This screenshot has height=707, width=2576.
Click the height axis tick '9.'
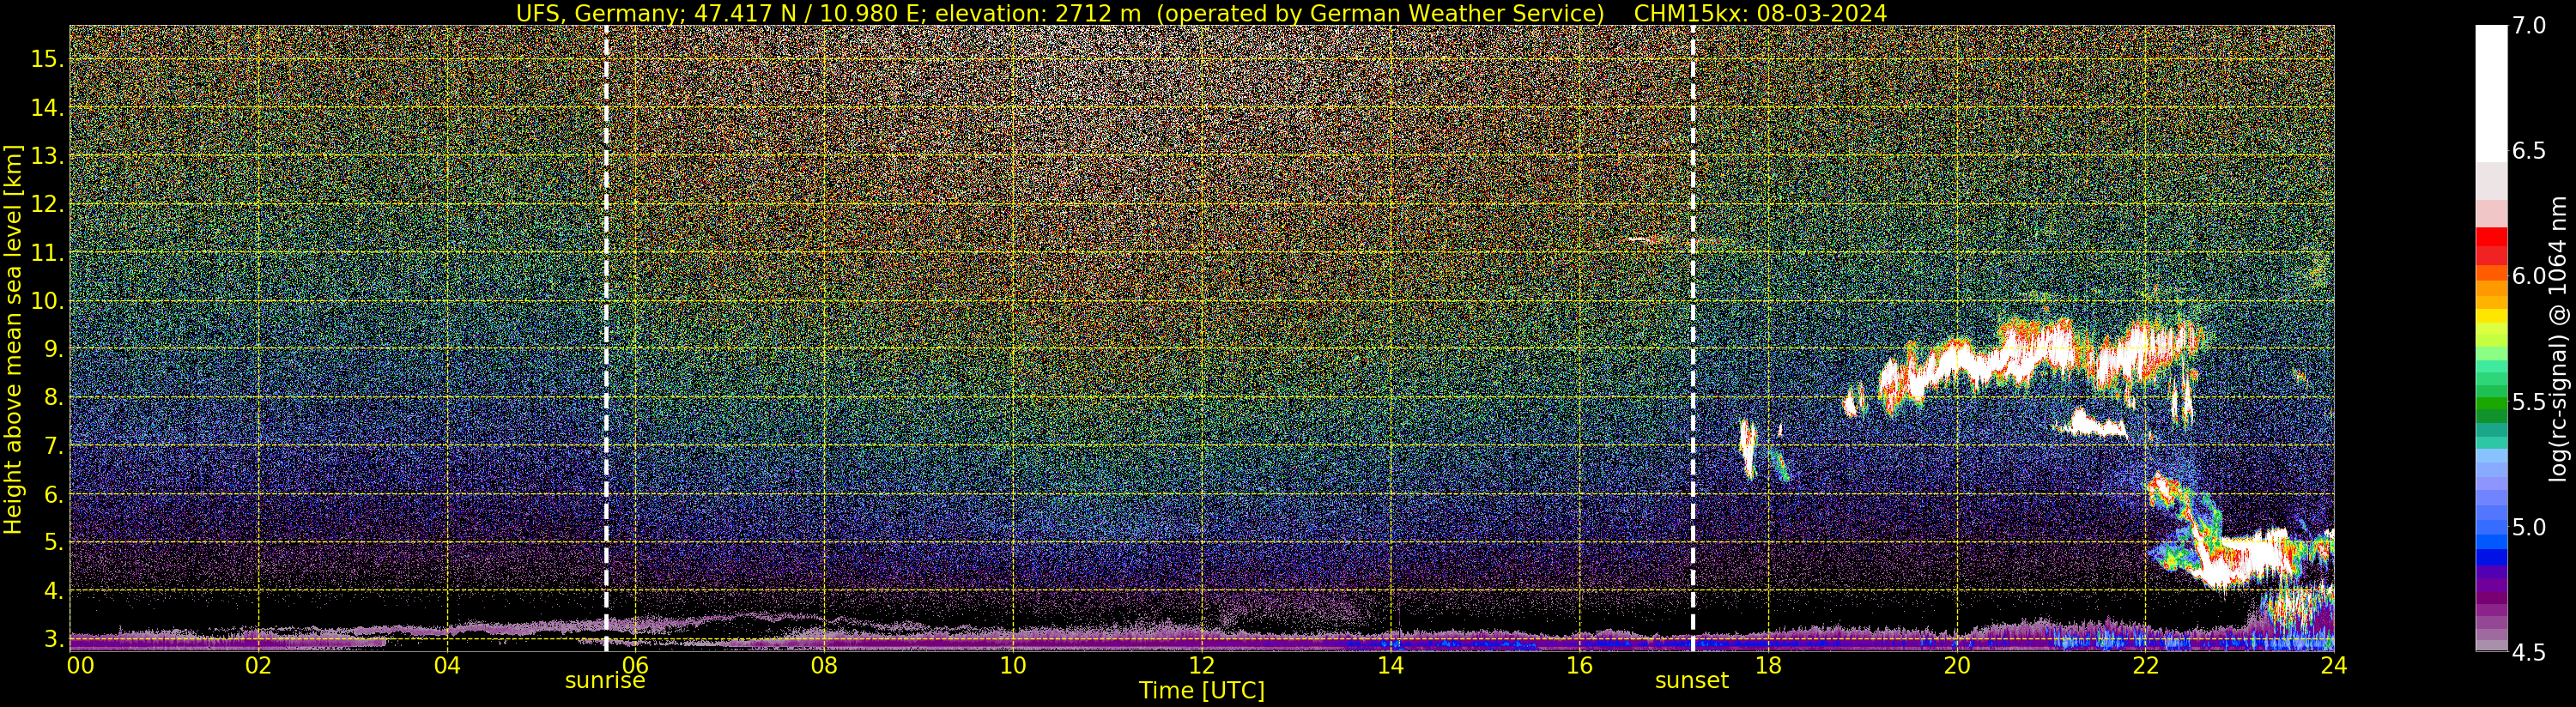[x=53, y=349]
